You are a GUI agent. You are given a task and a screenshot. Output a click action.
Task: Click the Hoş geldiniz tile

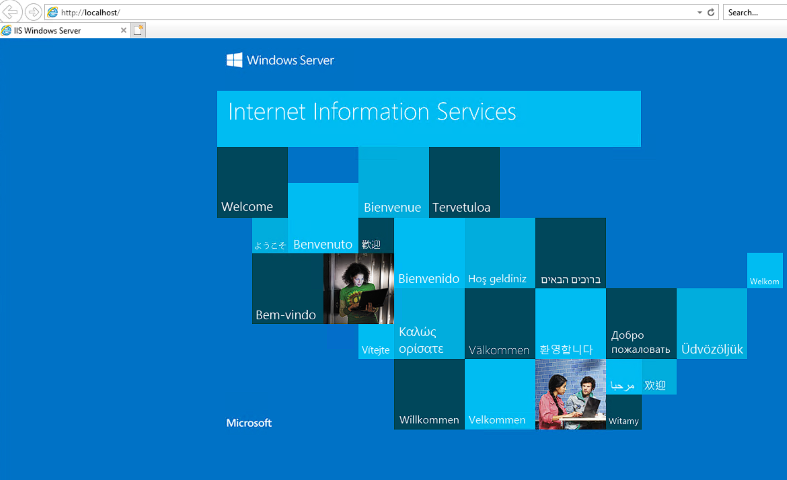pyautogui.click(x=500, y=253)
